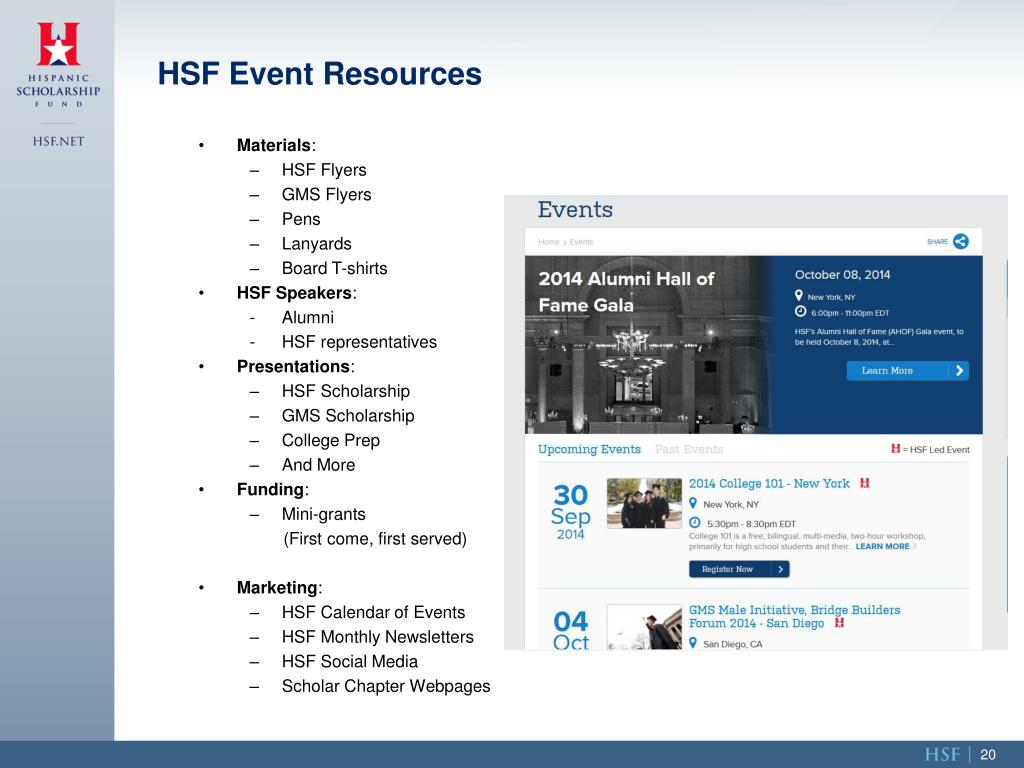This screenshot has width=1024, height=768.
Task: Click the And More list item
Action: 318,465
